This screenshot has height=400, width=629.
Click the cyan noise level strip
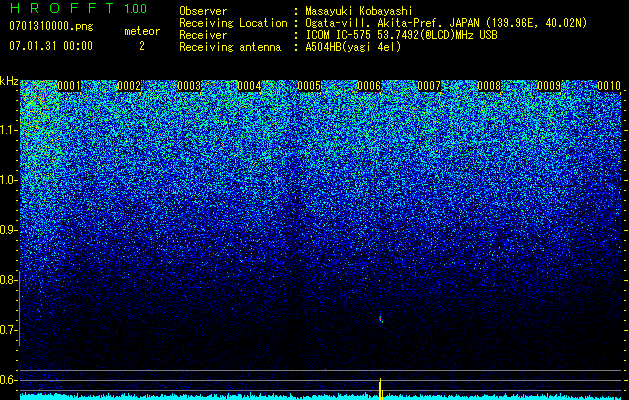320,397
